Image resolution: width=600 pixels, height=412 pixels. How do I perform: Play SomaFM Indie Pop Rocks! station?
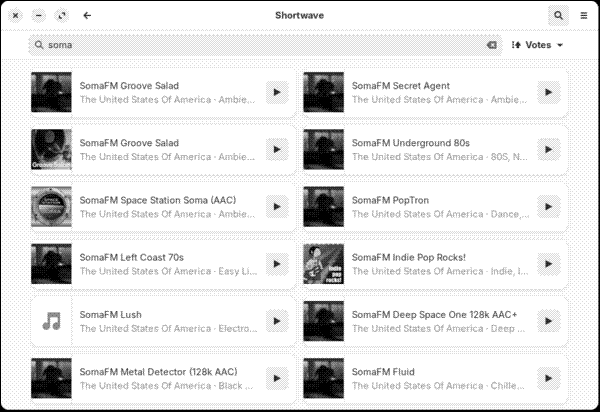548,264
